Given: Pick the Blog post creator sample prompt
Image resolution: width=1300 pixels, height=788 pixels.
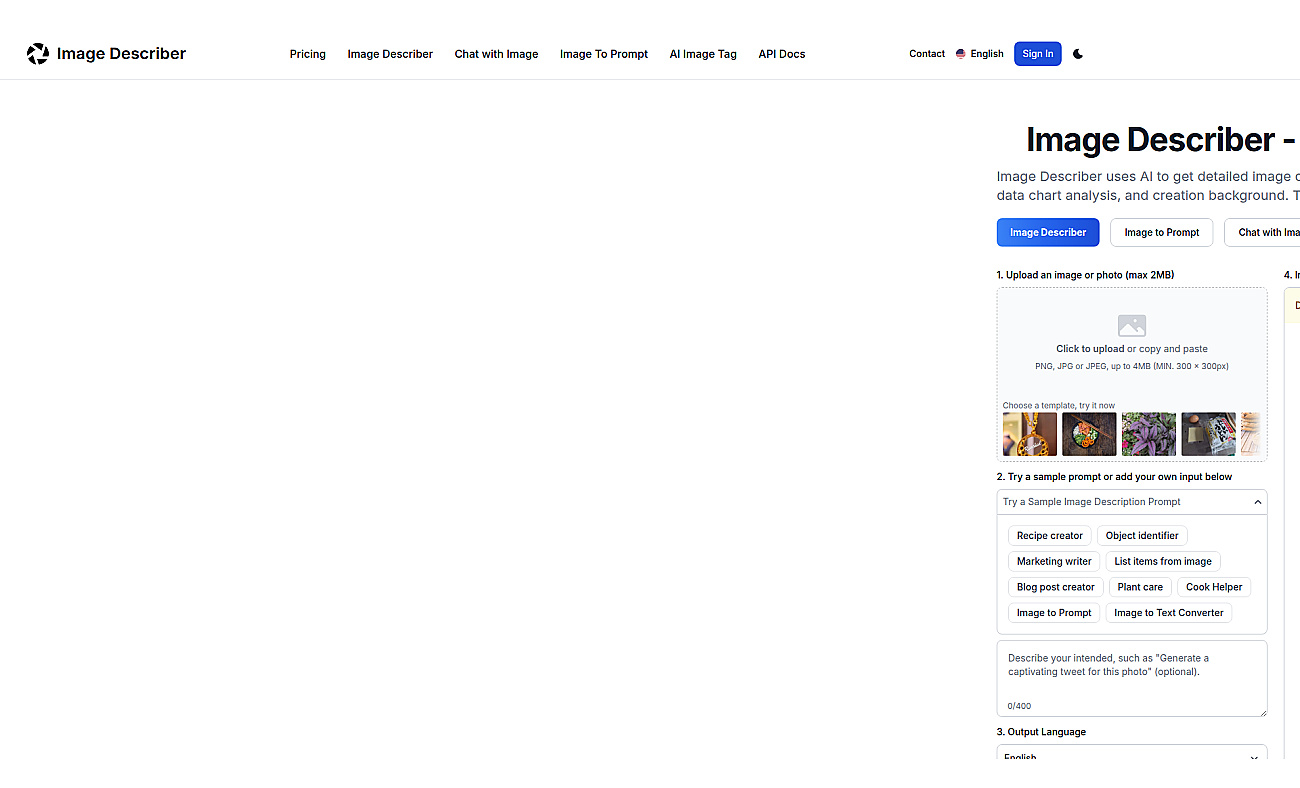Looking at the screenshot, I should coord(1056,588).
